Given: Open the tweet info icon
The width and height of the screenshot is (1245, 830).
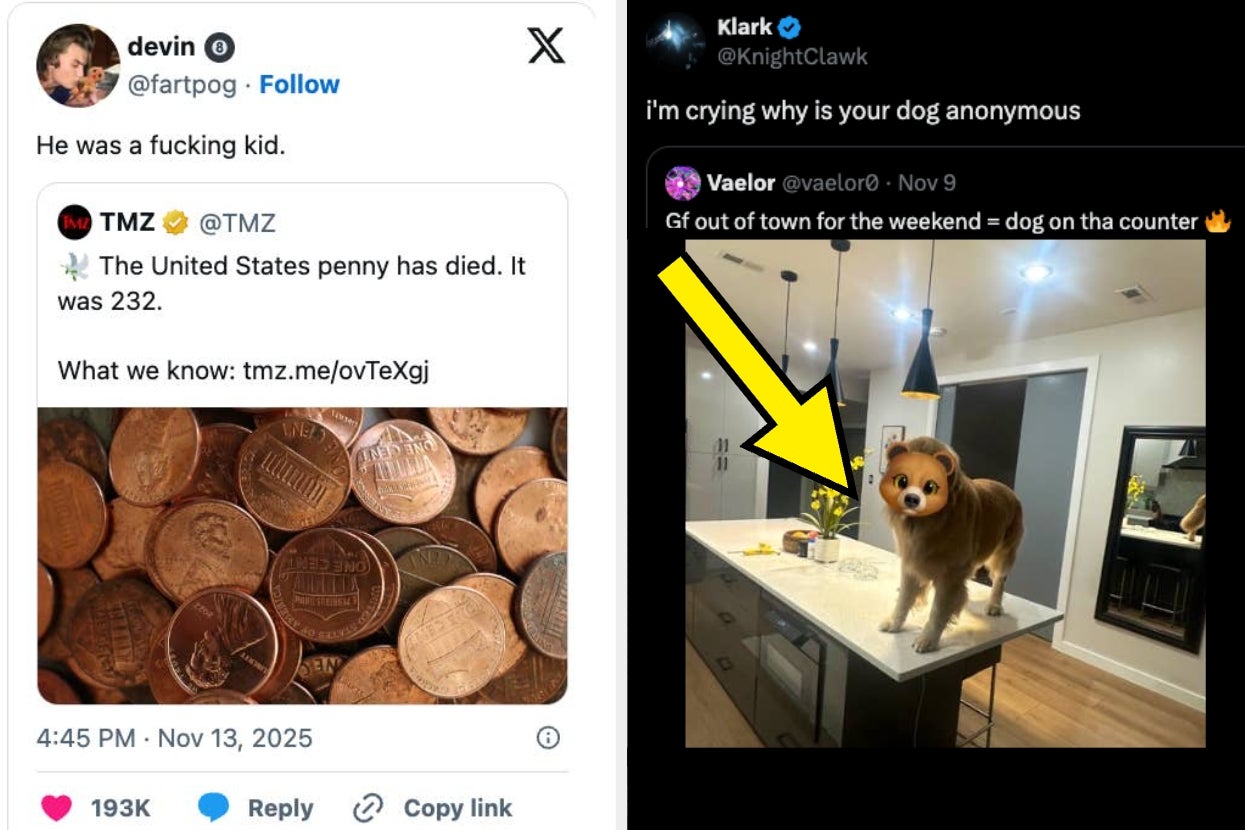Looking at the screenshot, I should [548, 738].
